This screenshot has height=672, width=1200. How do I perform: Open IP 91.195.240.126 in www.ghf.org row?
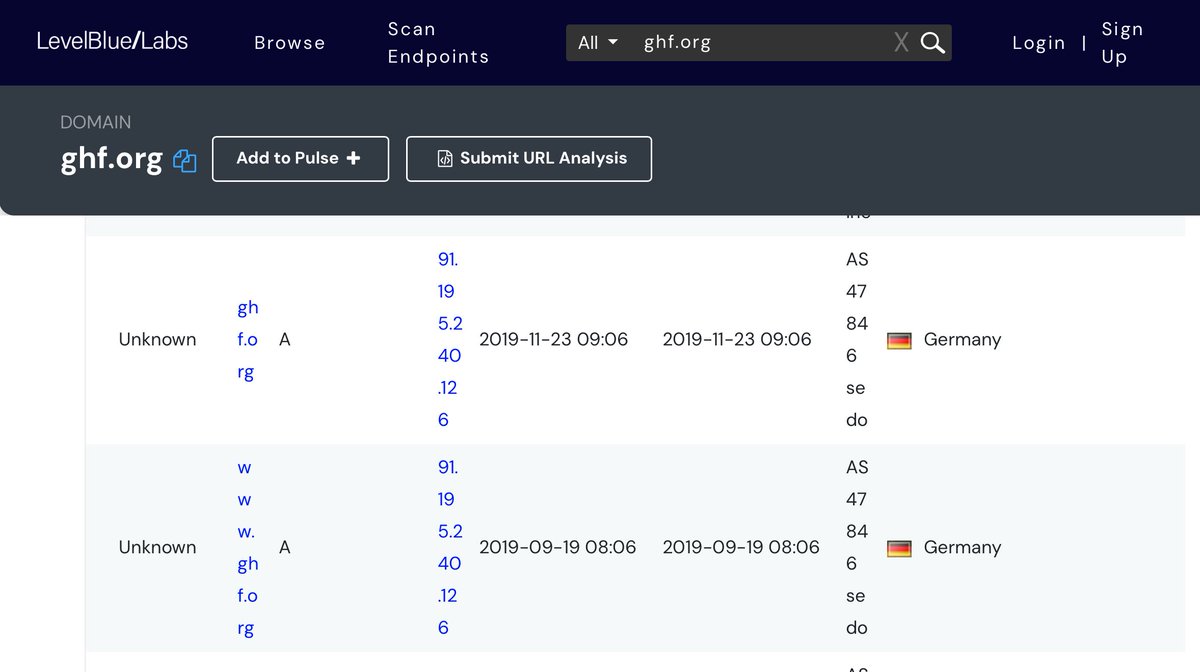(448, 548)
